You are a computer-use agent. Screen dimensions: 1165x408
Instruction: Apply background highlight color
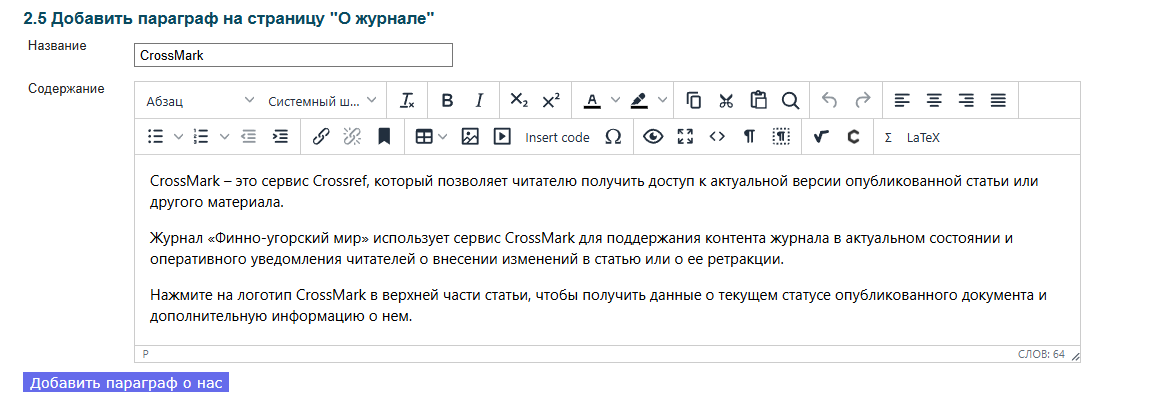point(639,100)
